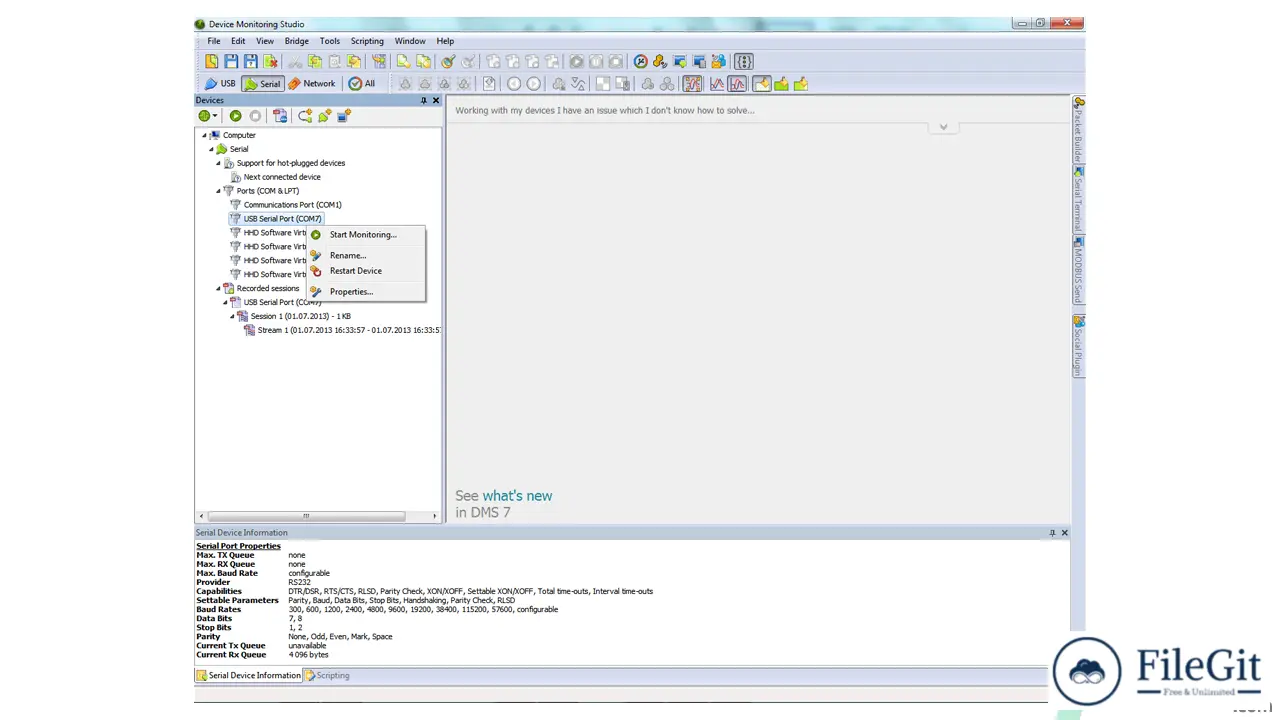Screen dimensions: 1280x720
Task: Collapse Support for hot-plugged devices node
Action: (x=218, y=163)
